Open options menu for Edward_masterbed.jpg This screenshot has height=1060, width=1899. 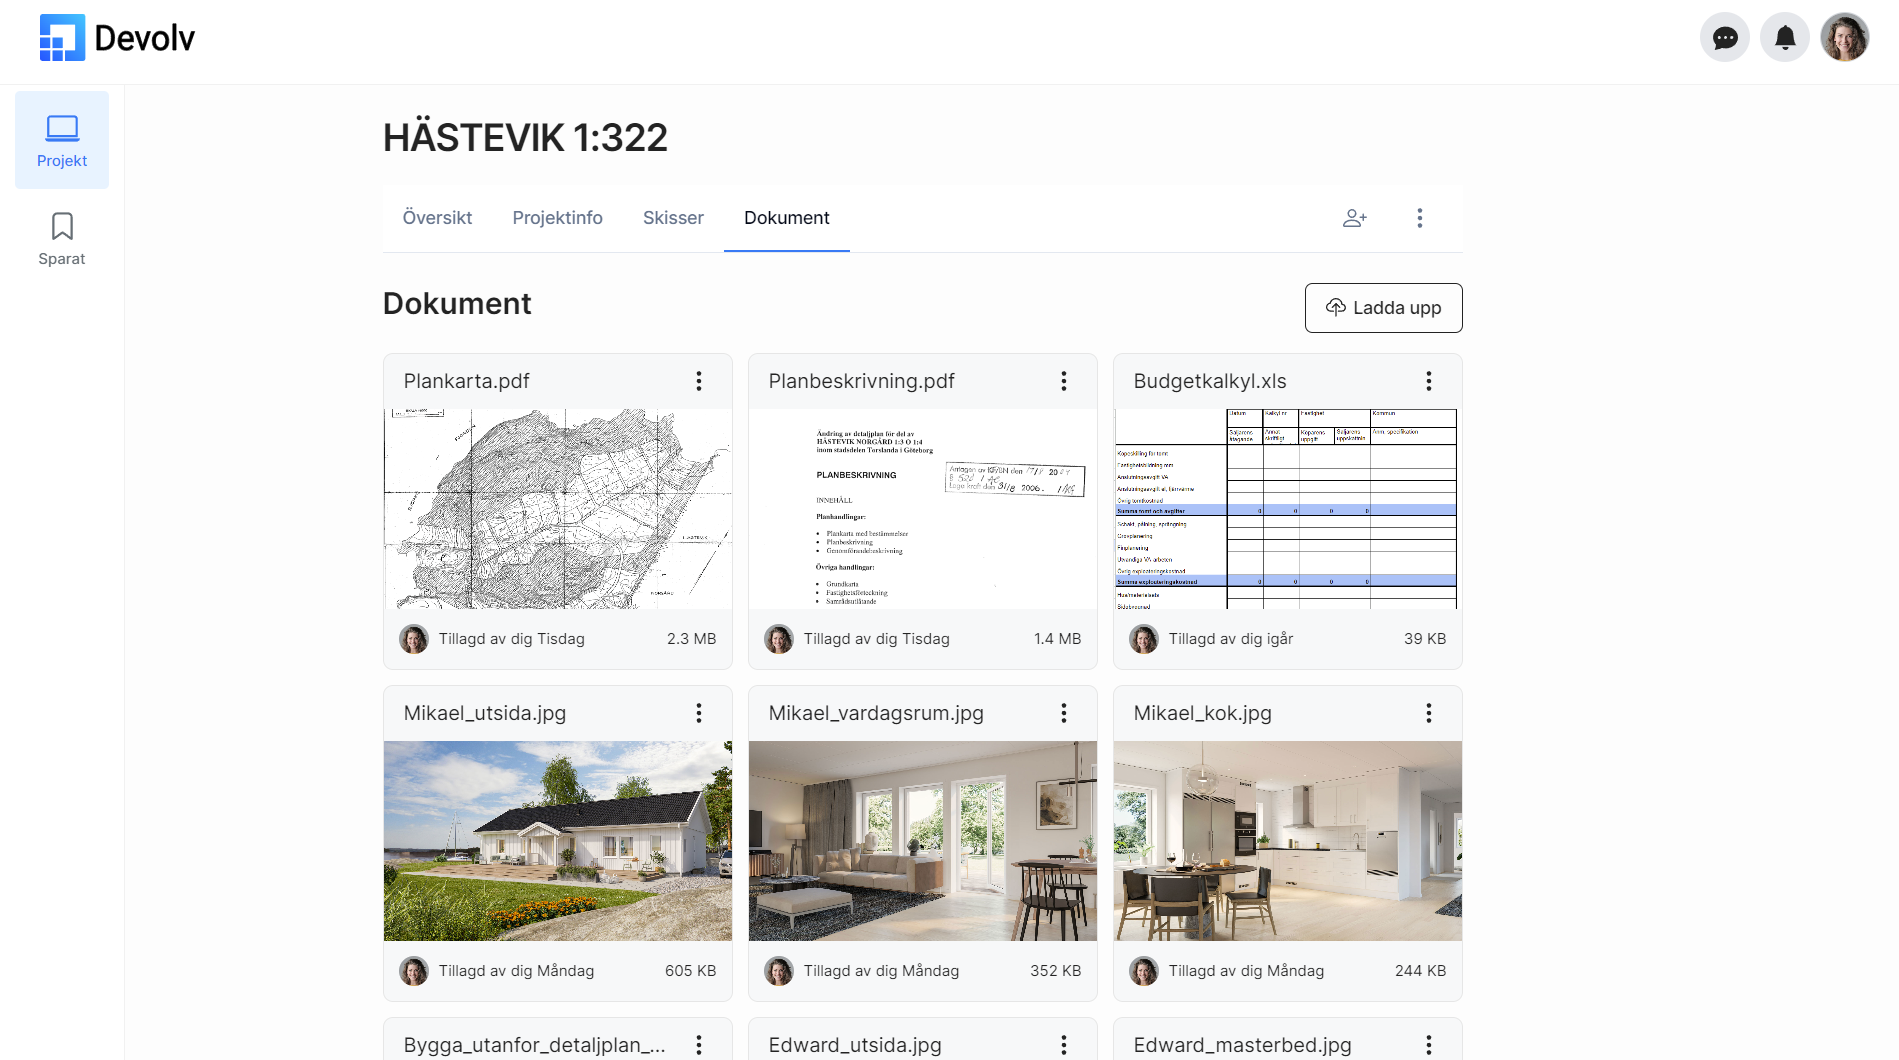coord(1429,1045)
